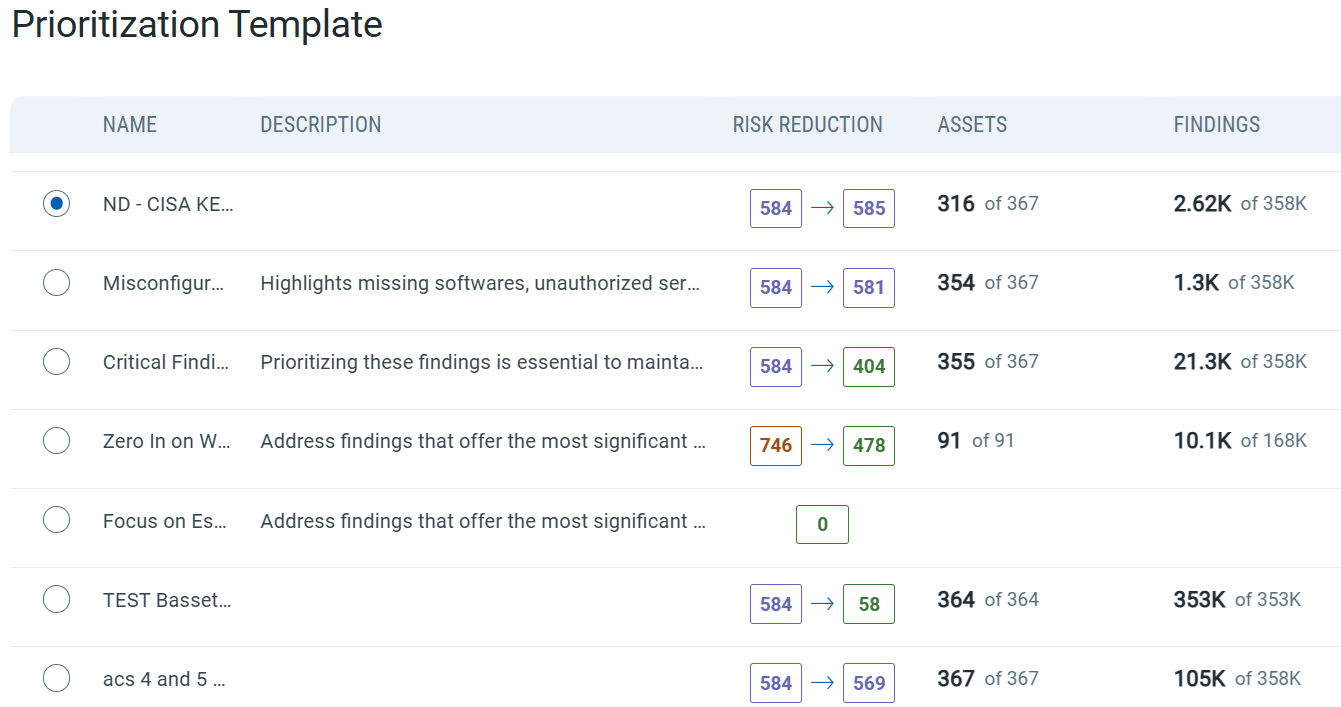Click the orange 746 risk score badge
This screenshot has height=707, width=1341.
(776, 446)
